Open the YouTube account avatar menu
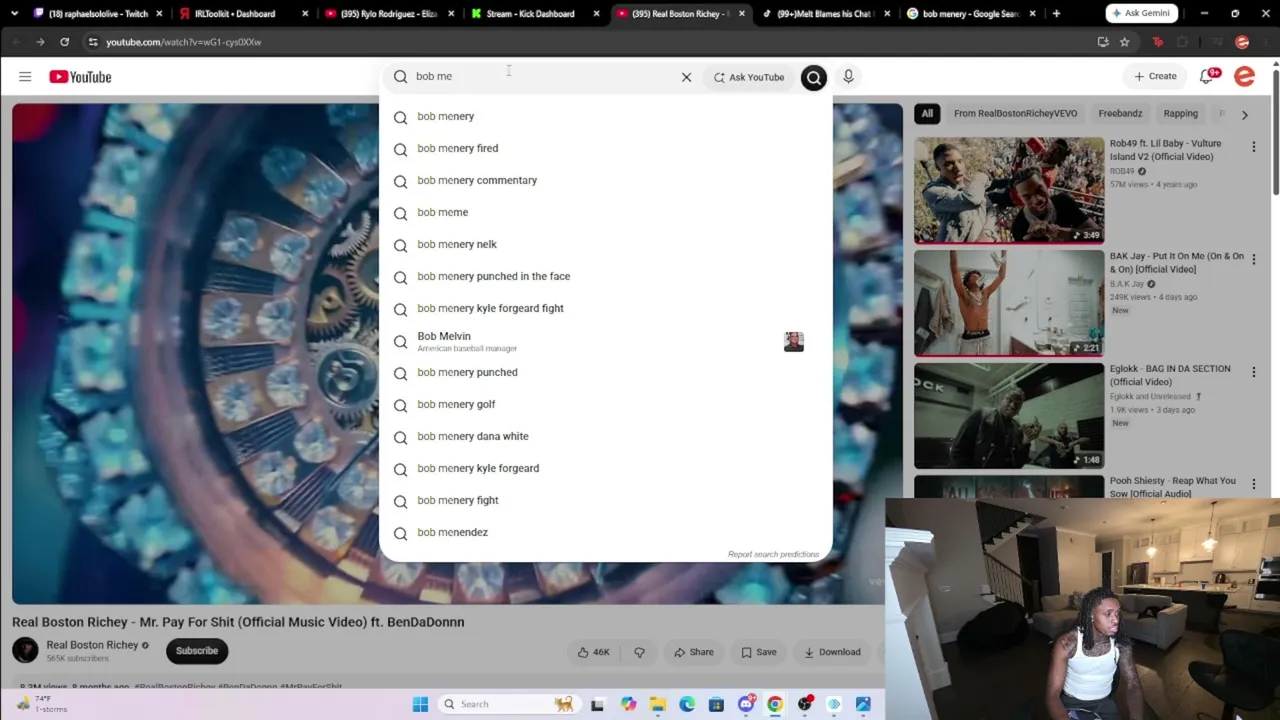The image size is (1280, 720). pyautogui.click(x=1244, y=77)
